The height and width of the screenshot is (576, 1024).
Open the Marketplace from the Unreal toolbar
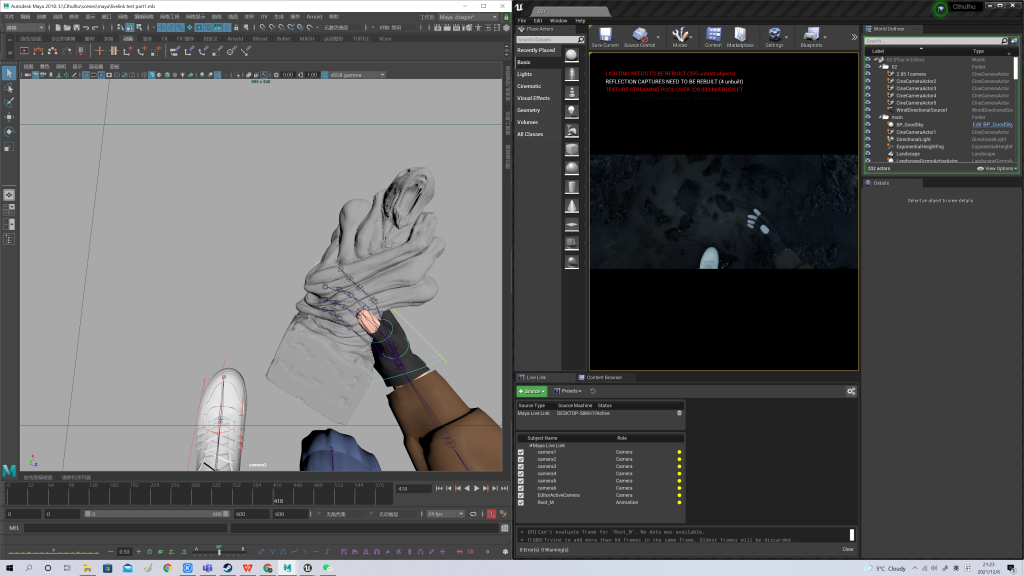(x=740, y=37)
